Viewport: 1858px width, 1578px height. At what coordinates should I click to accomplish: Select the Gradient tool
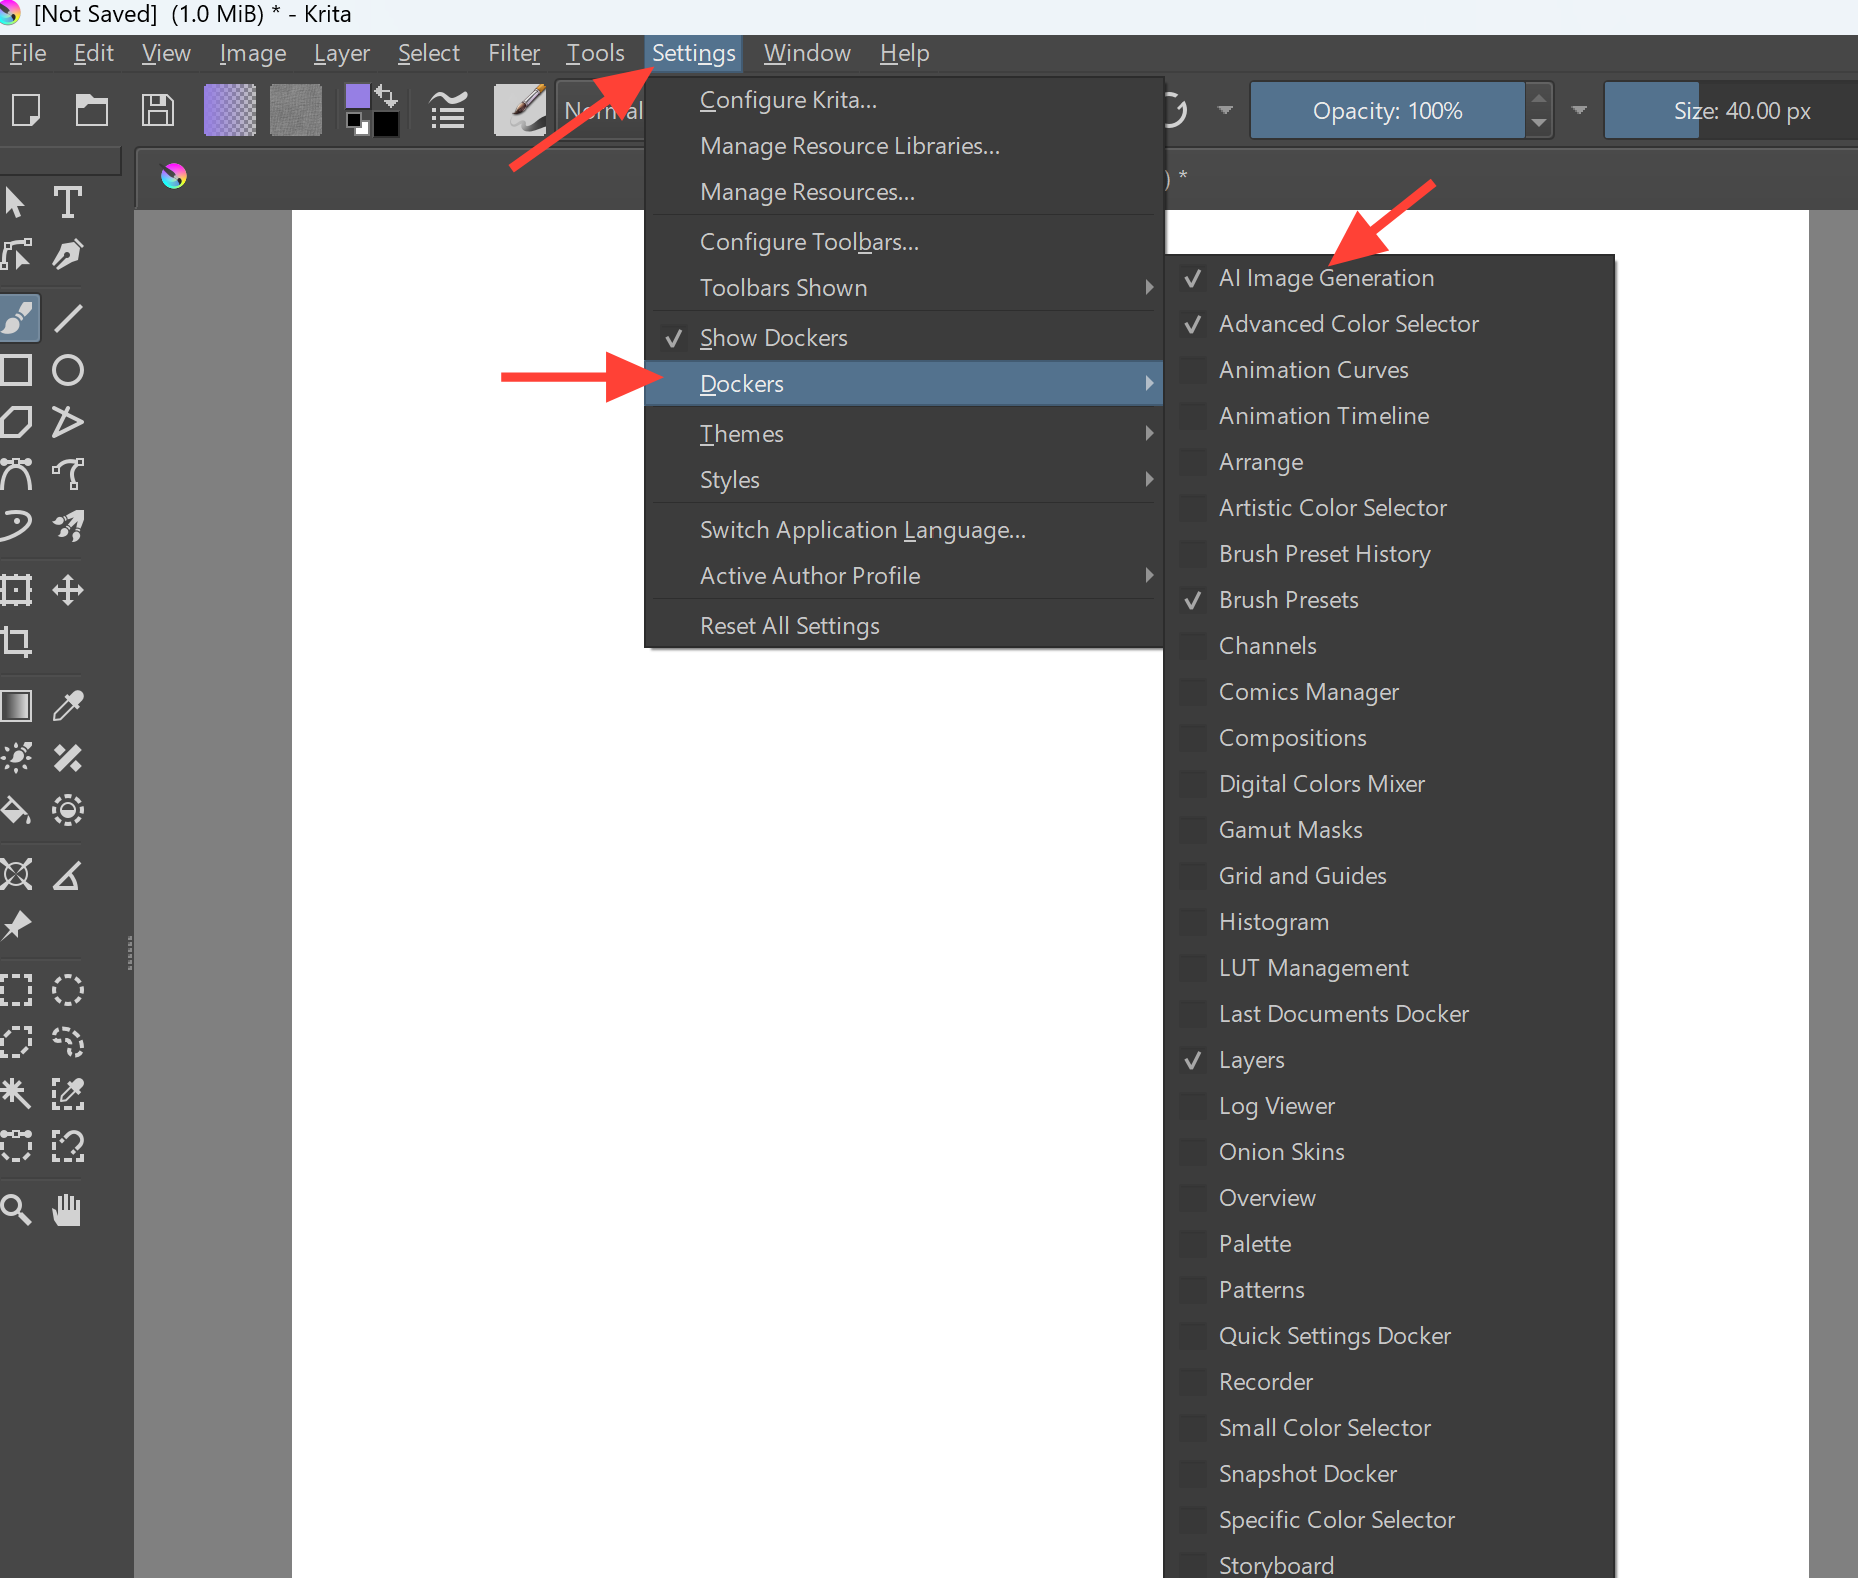tap(16, 706)
